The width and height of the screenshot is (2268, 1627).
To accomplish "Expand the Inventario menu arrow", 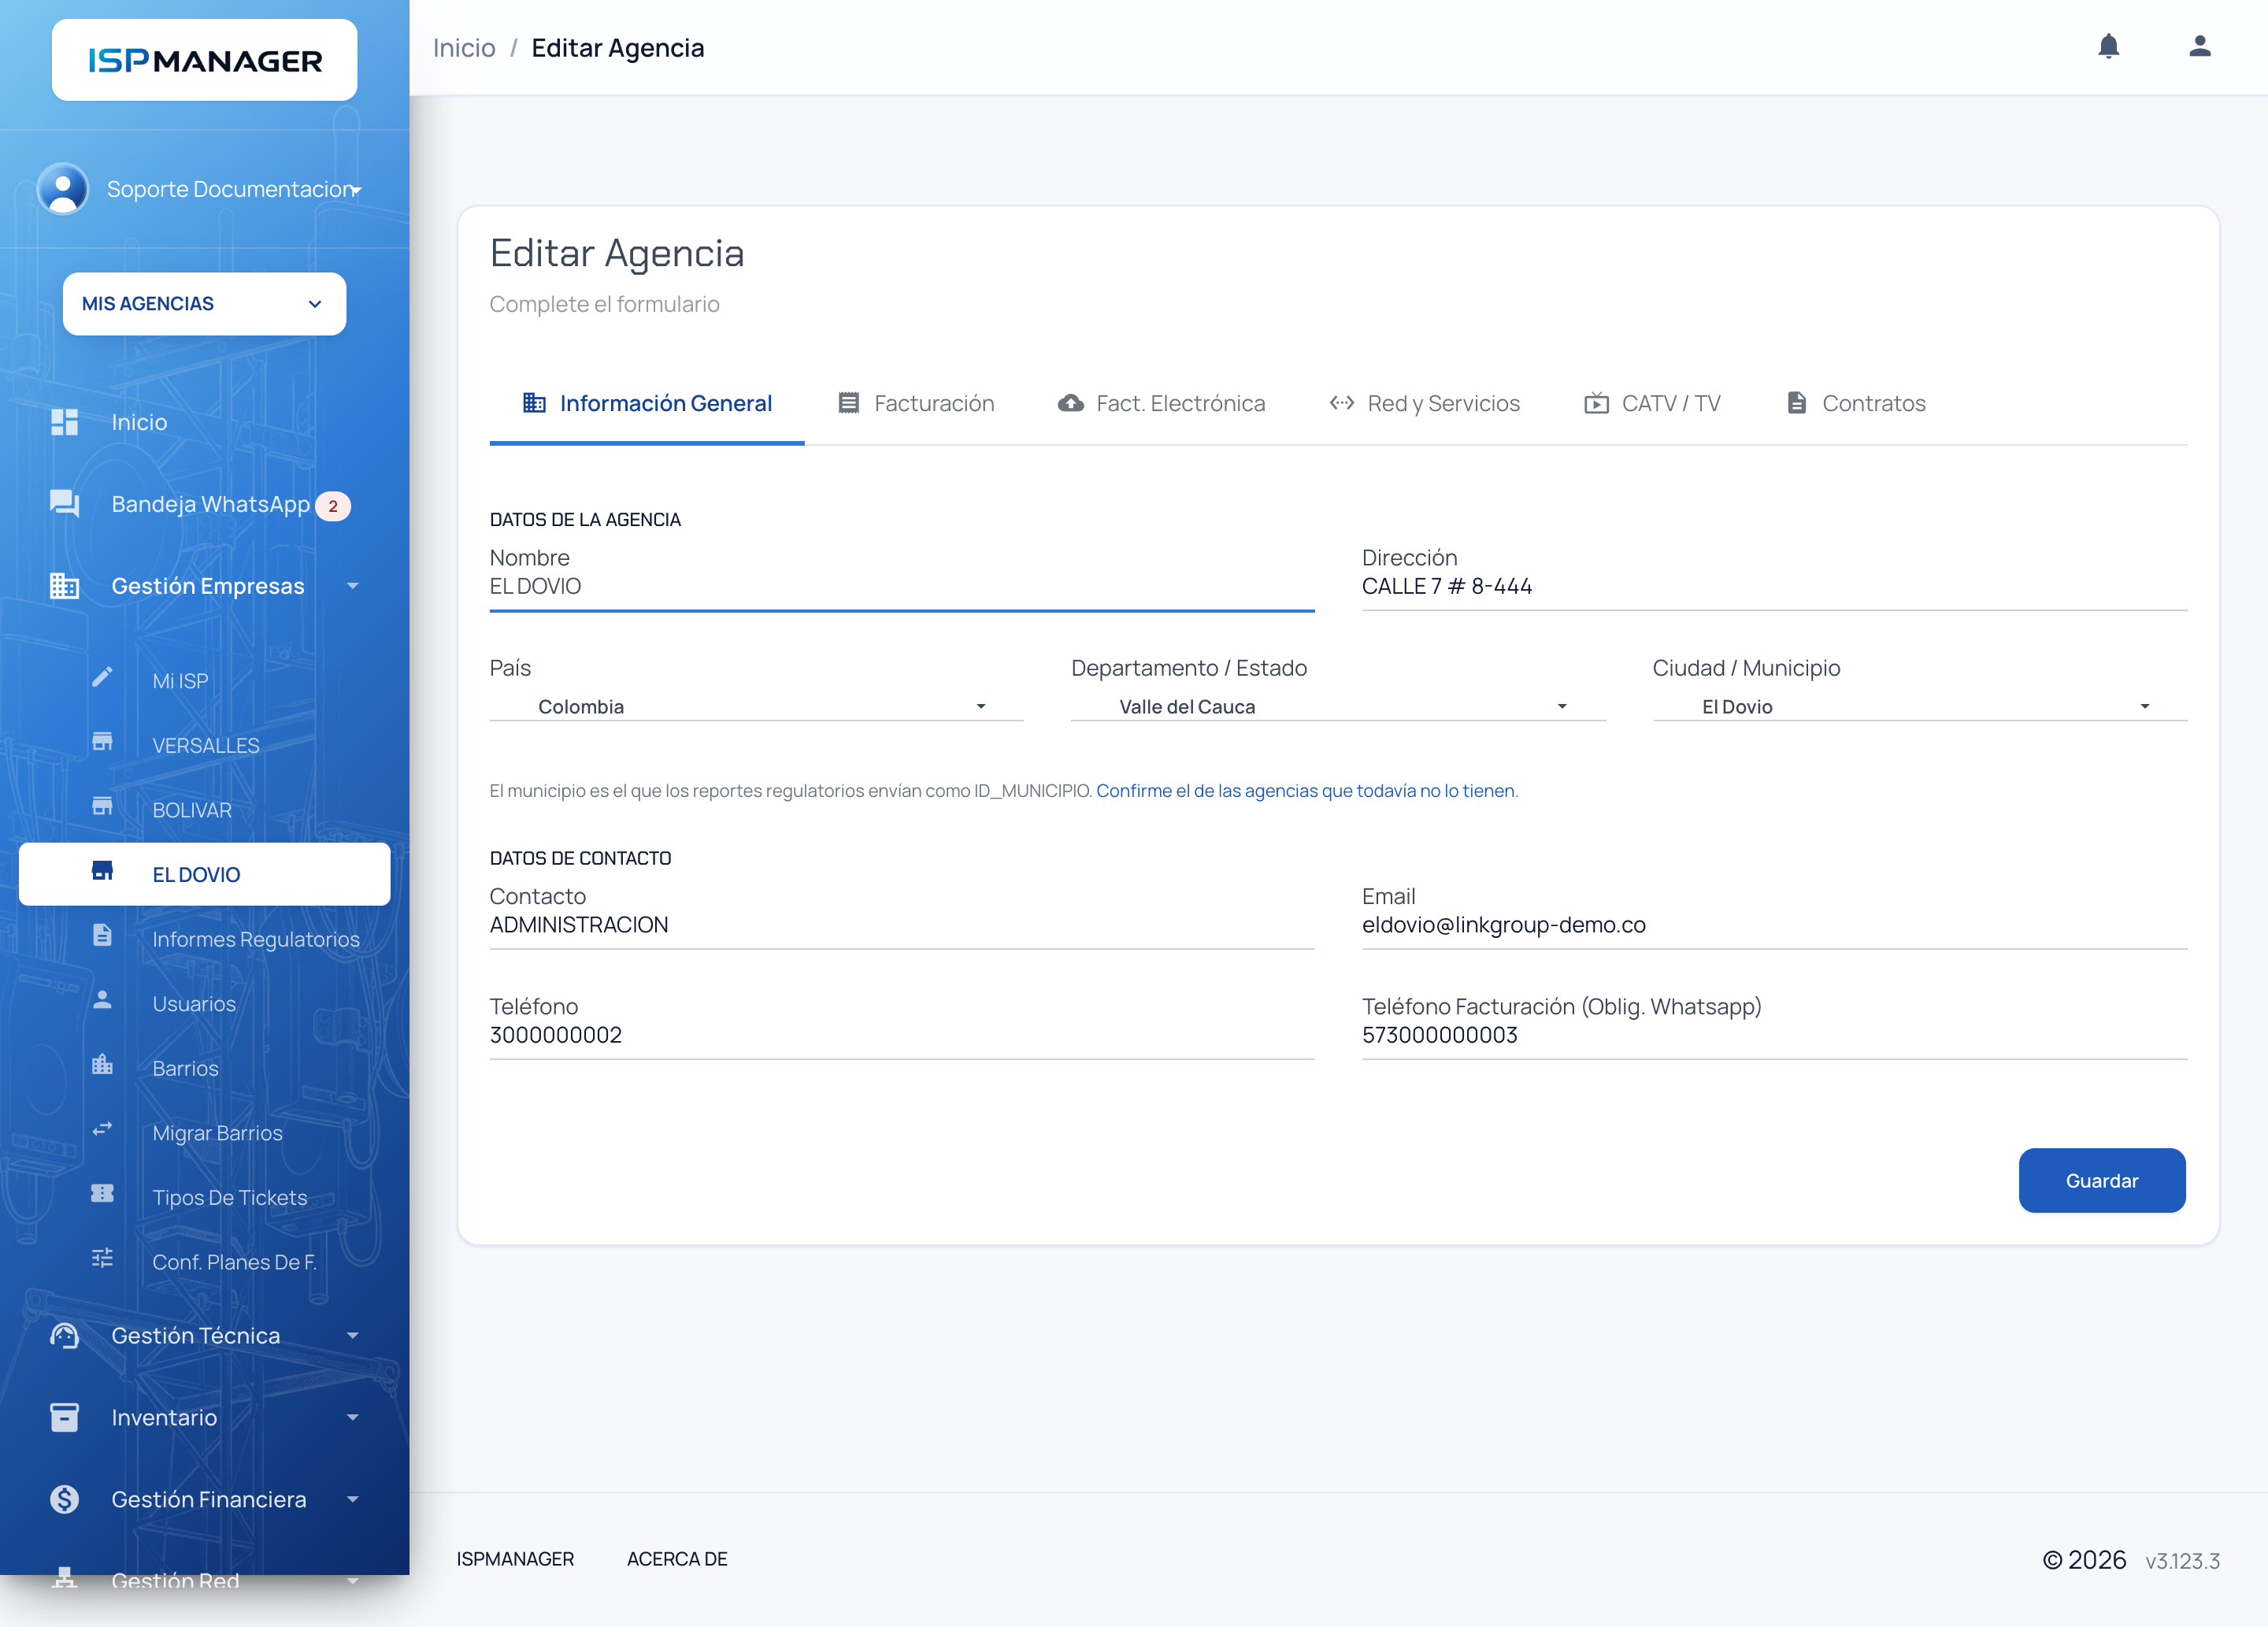I will pos(352,1418).
